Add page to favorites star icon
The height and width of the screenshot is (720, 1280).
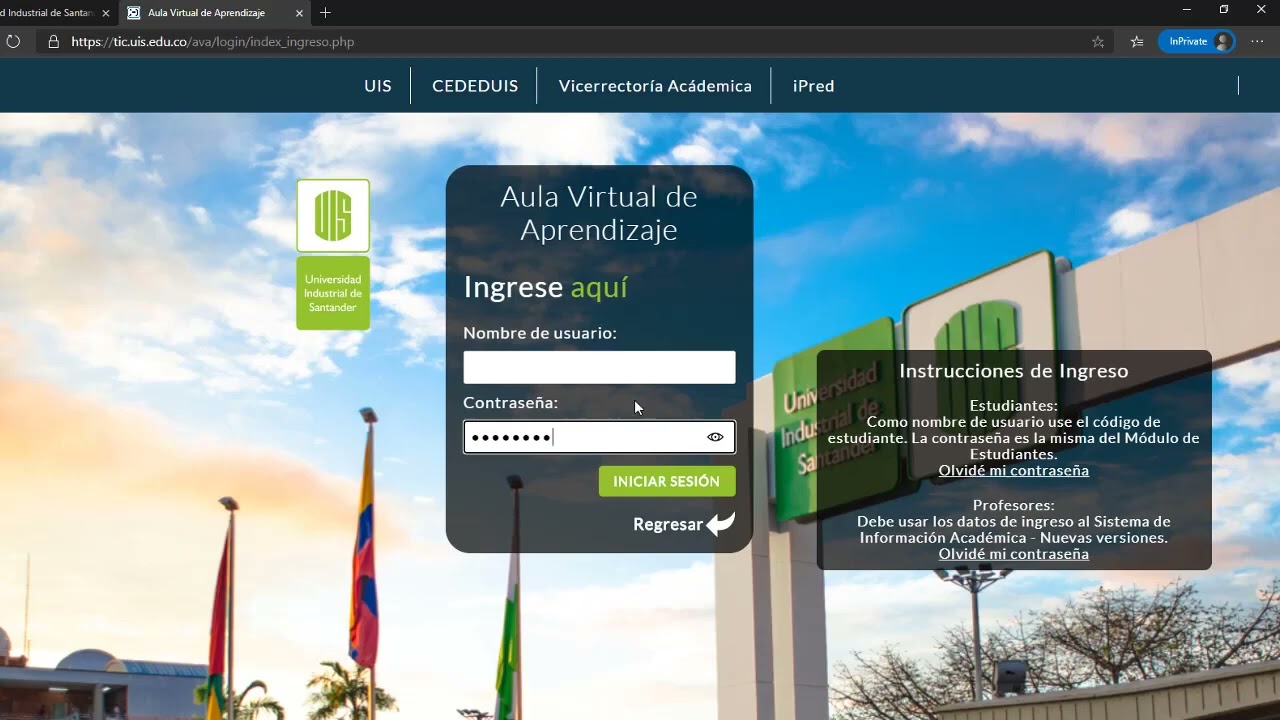pos(1098,42)
